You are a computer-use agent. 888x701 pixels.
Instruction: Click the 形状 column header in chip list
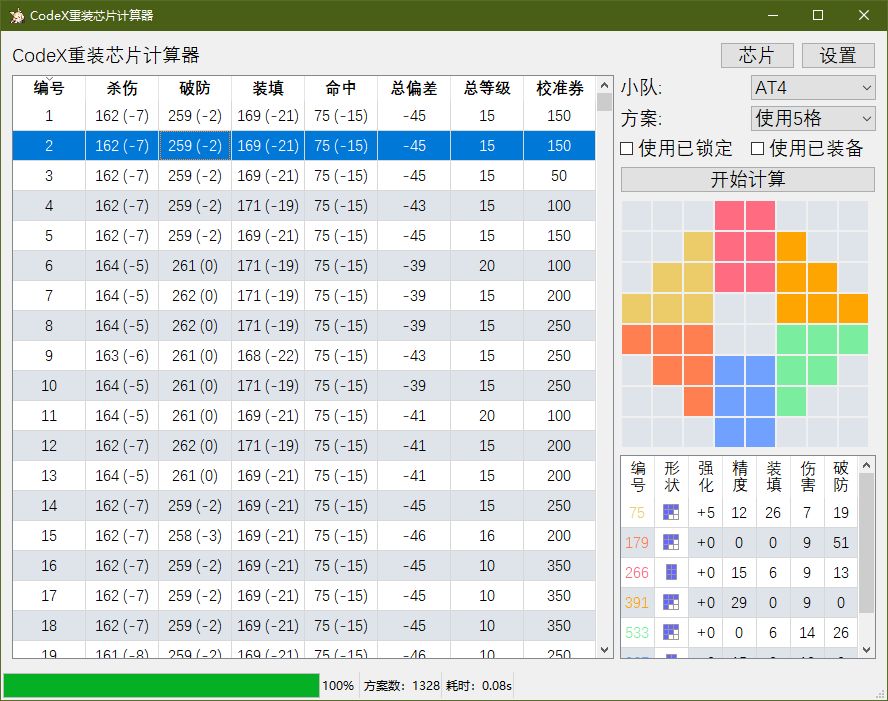coord(672,477)
